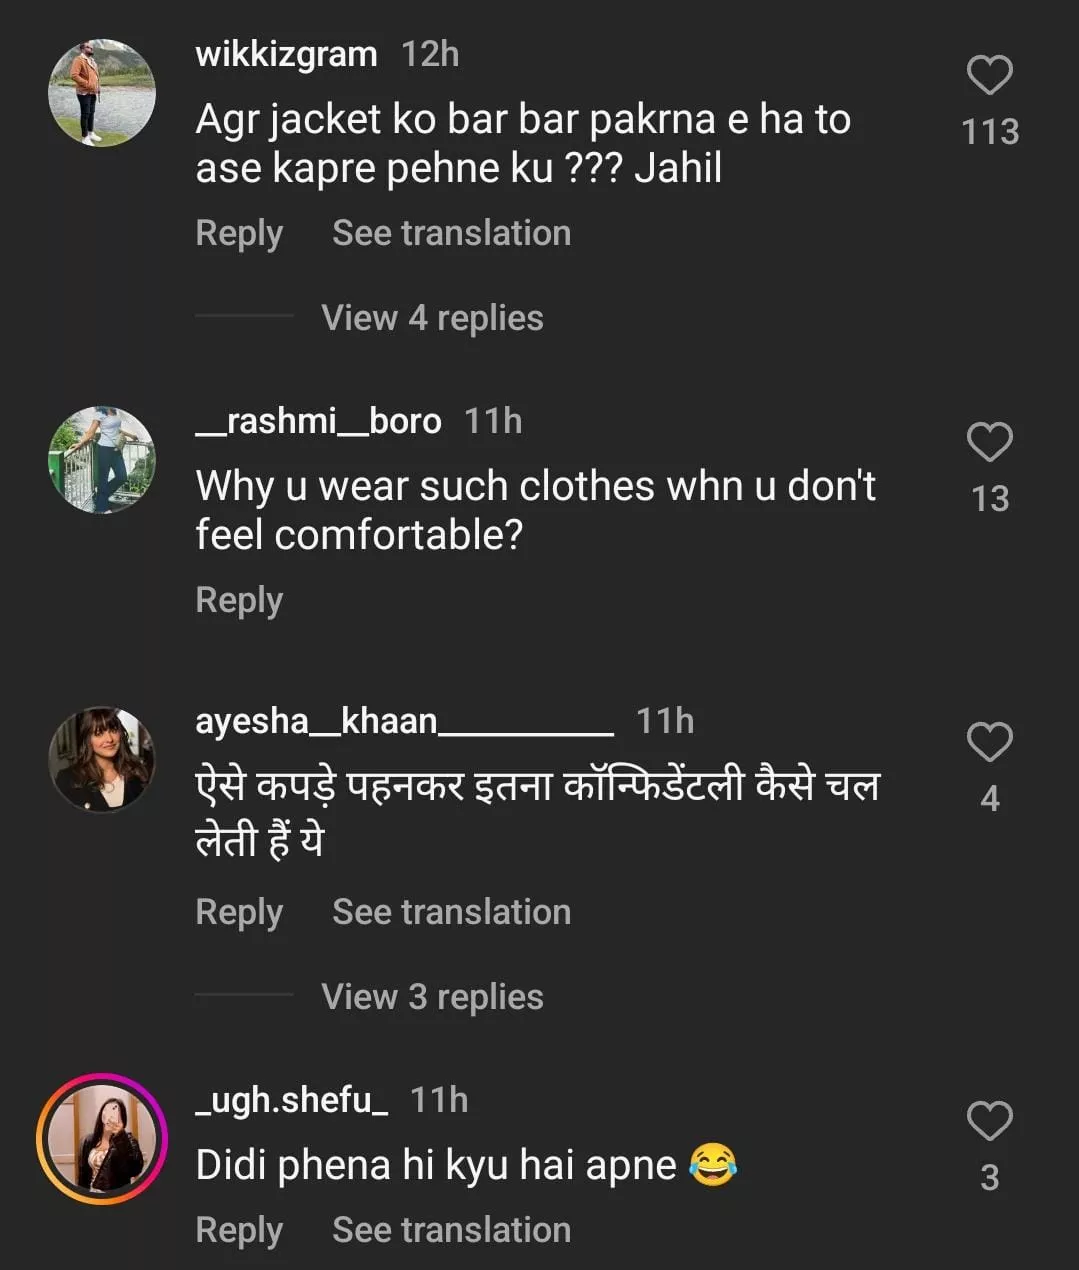Like wikkizgram's comment with the heart
Viewport: 1079px width, 1270px height.
(989, 76)
